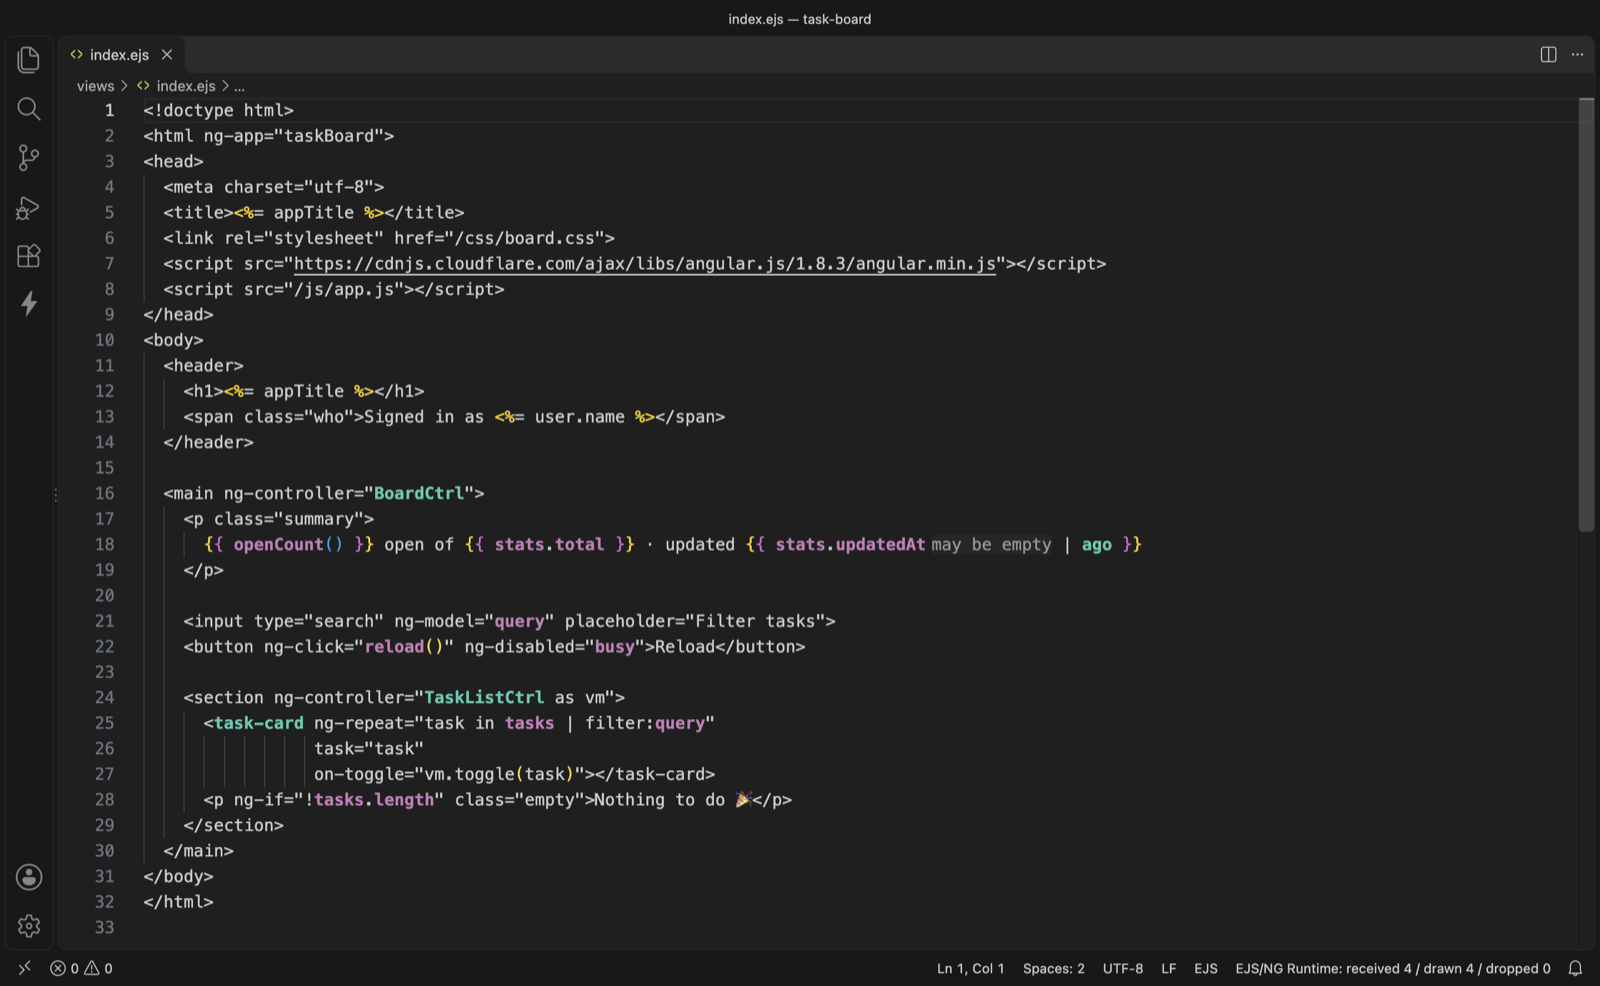Open the Explorer files view

pyautogui.click(x=29, y=60)
